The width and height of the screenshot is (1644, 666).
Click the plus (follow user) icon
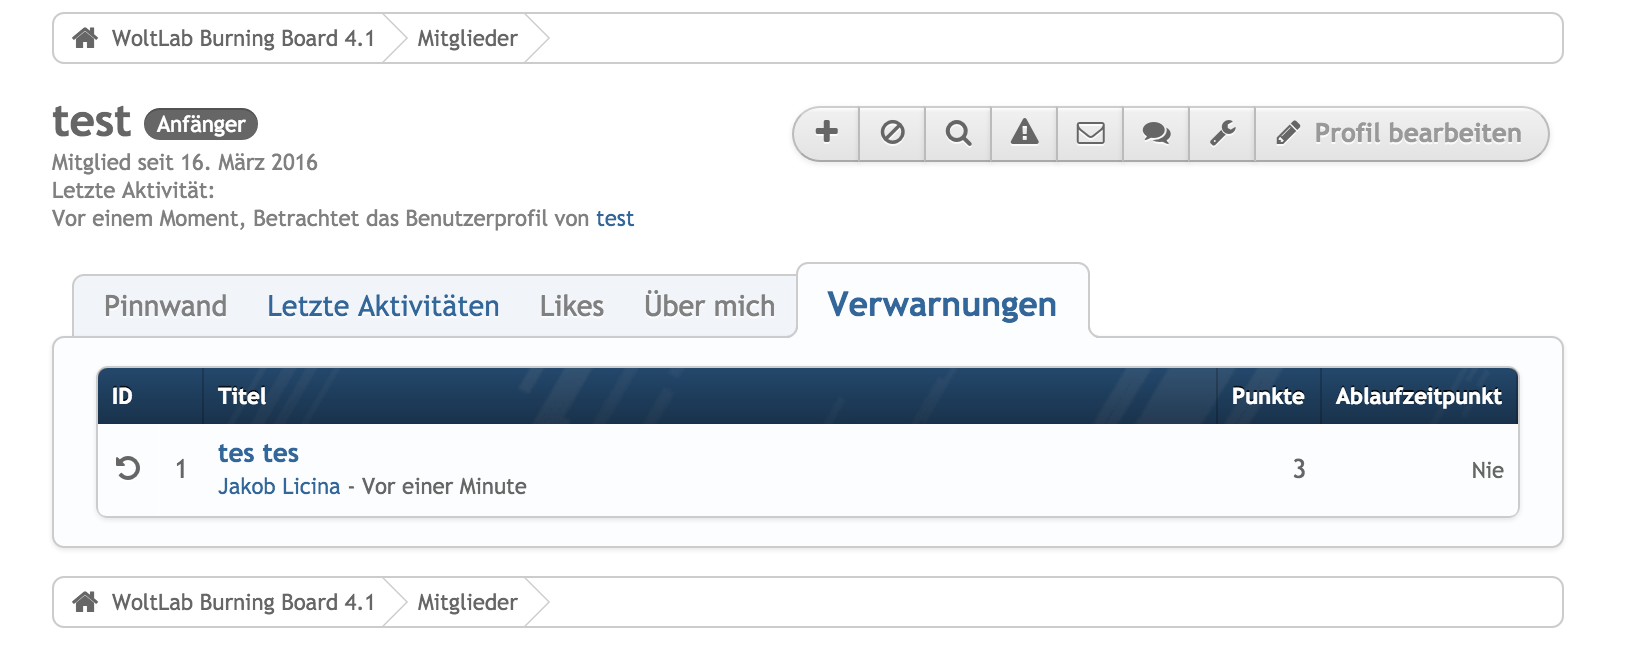click(x=826, y=133)
